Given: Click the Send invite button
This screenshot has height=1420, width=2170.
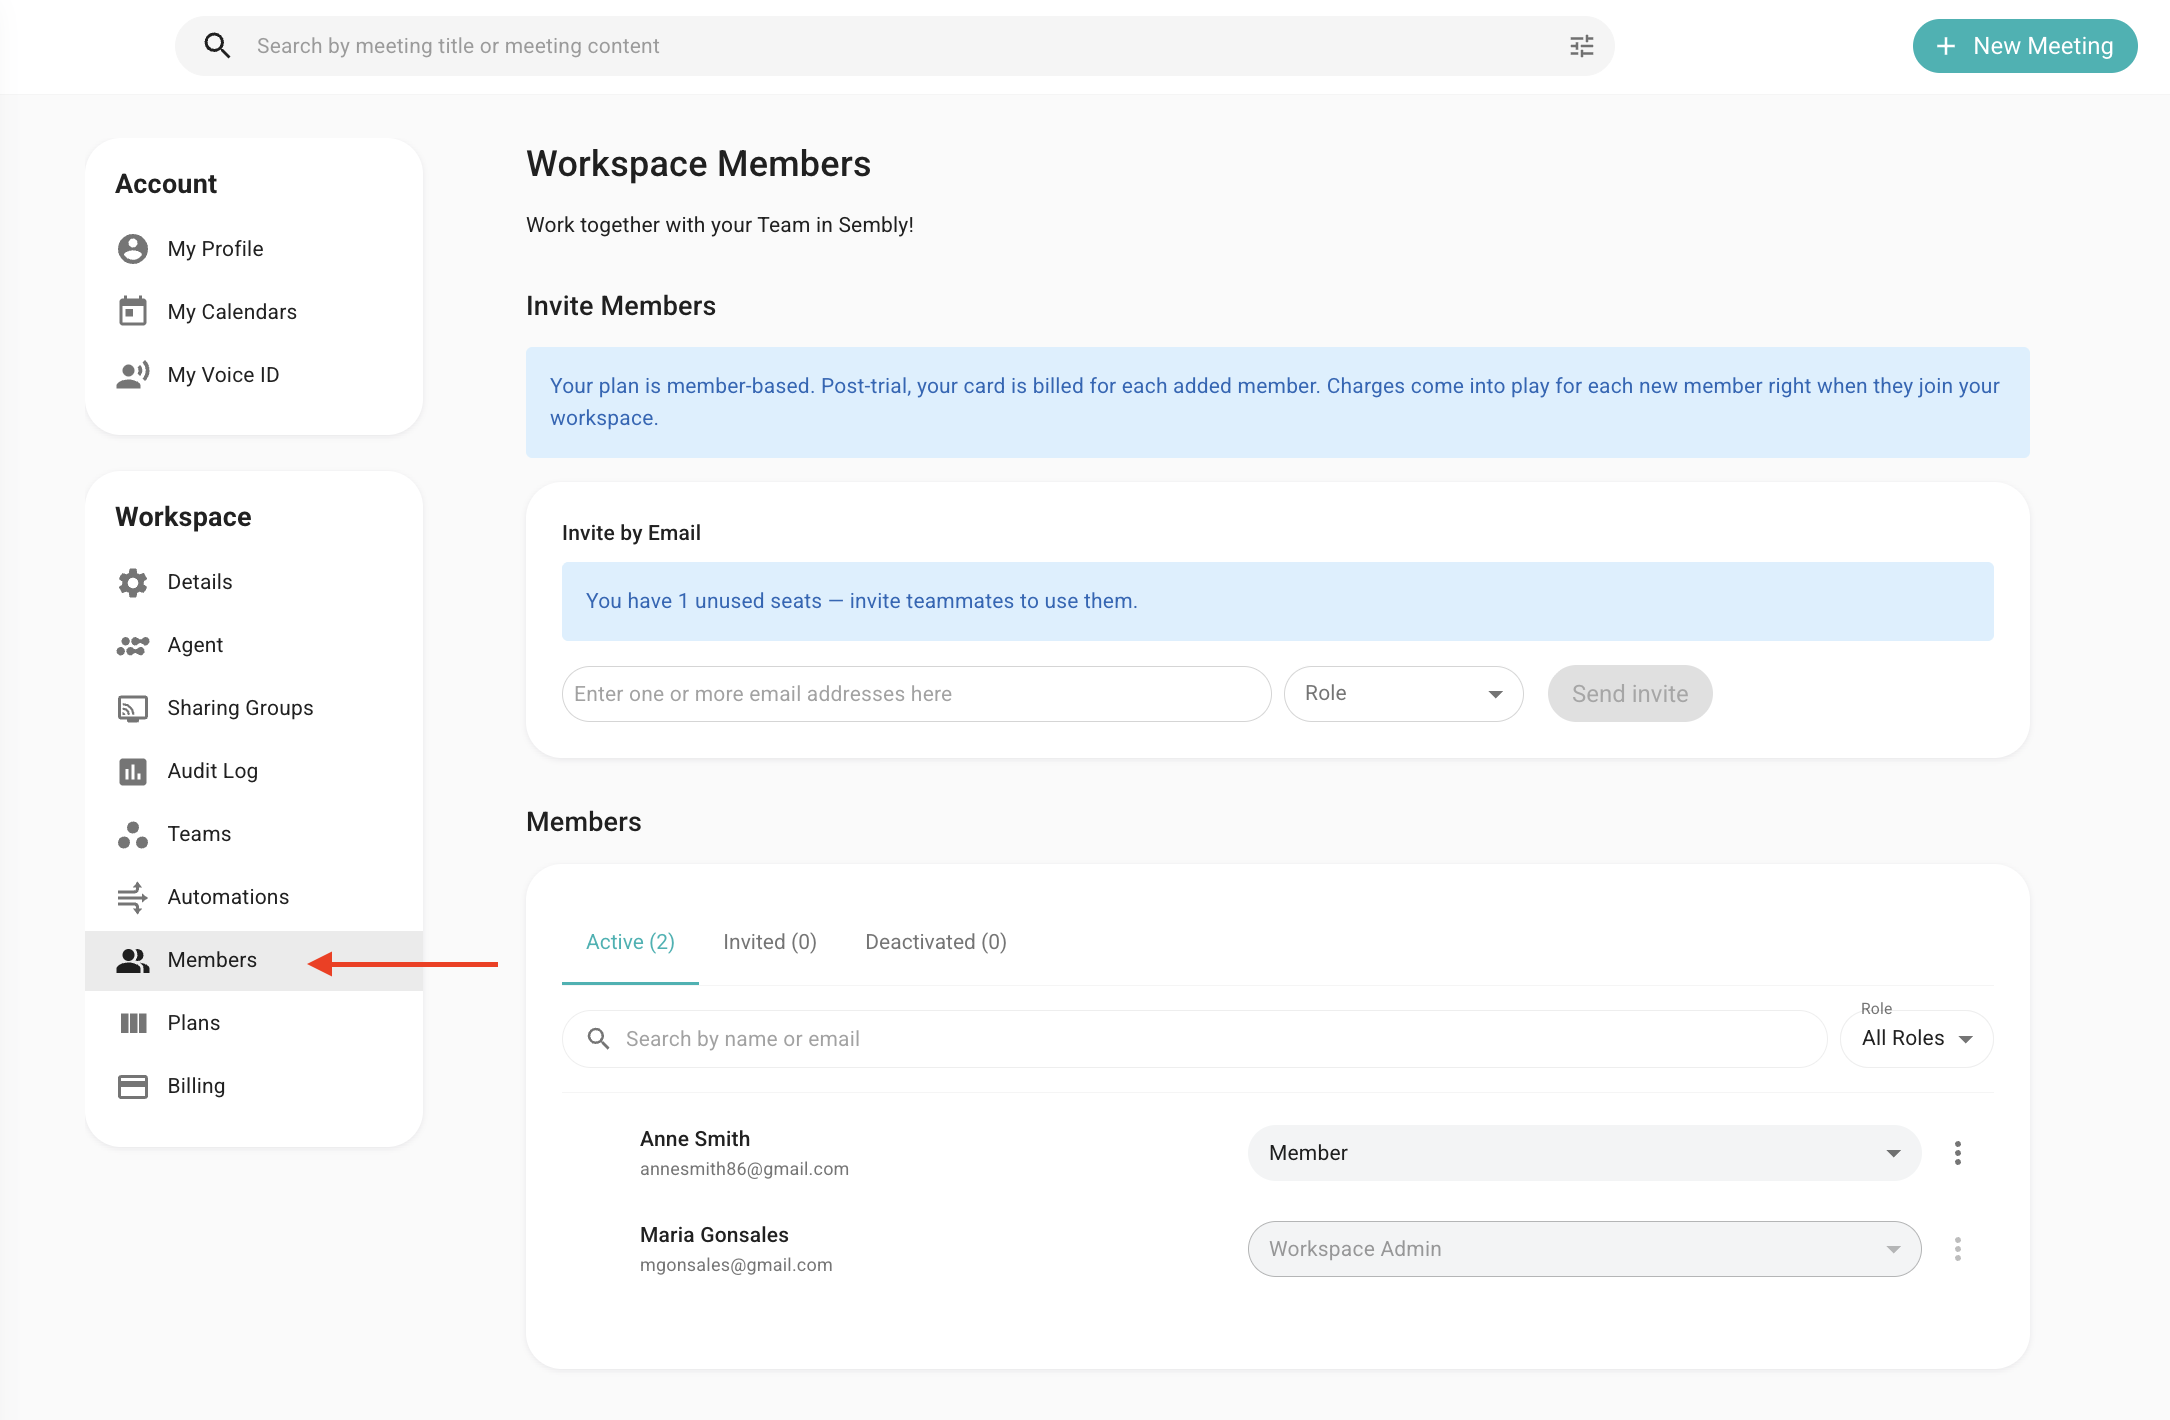Looking at the screenshot, I should click(1630, 694).
